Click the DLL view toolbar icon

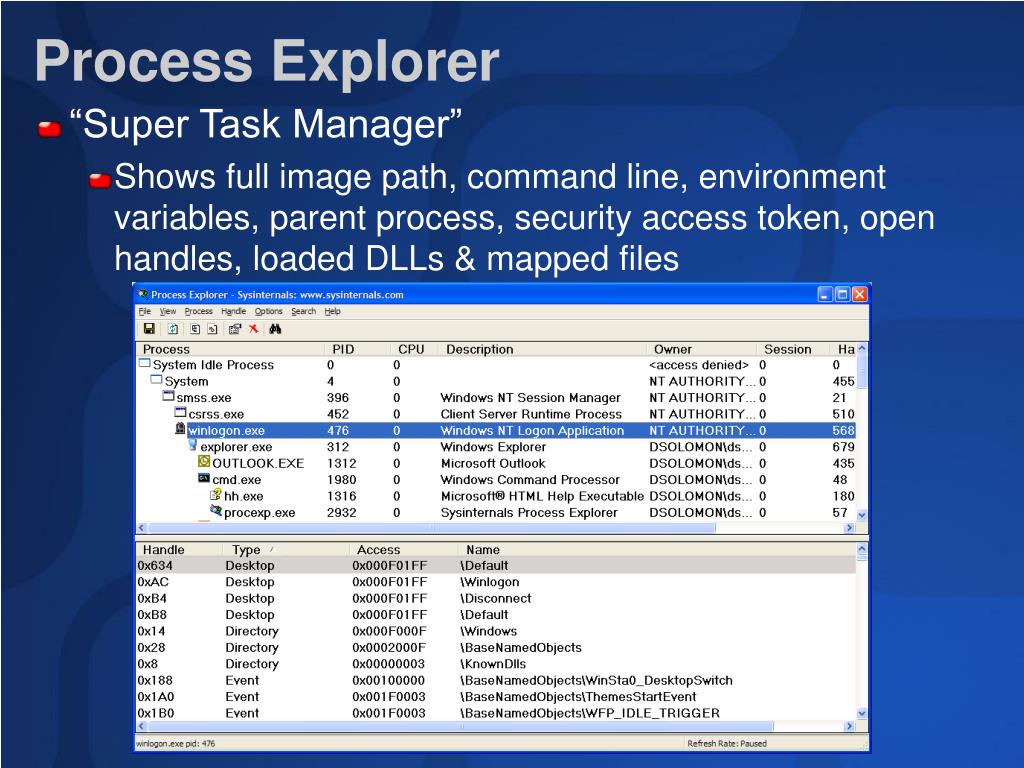click(x=195, y=329)
